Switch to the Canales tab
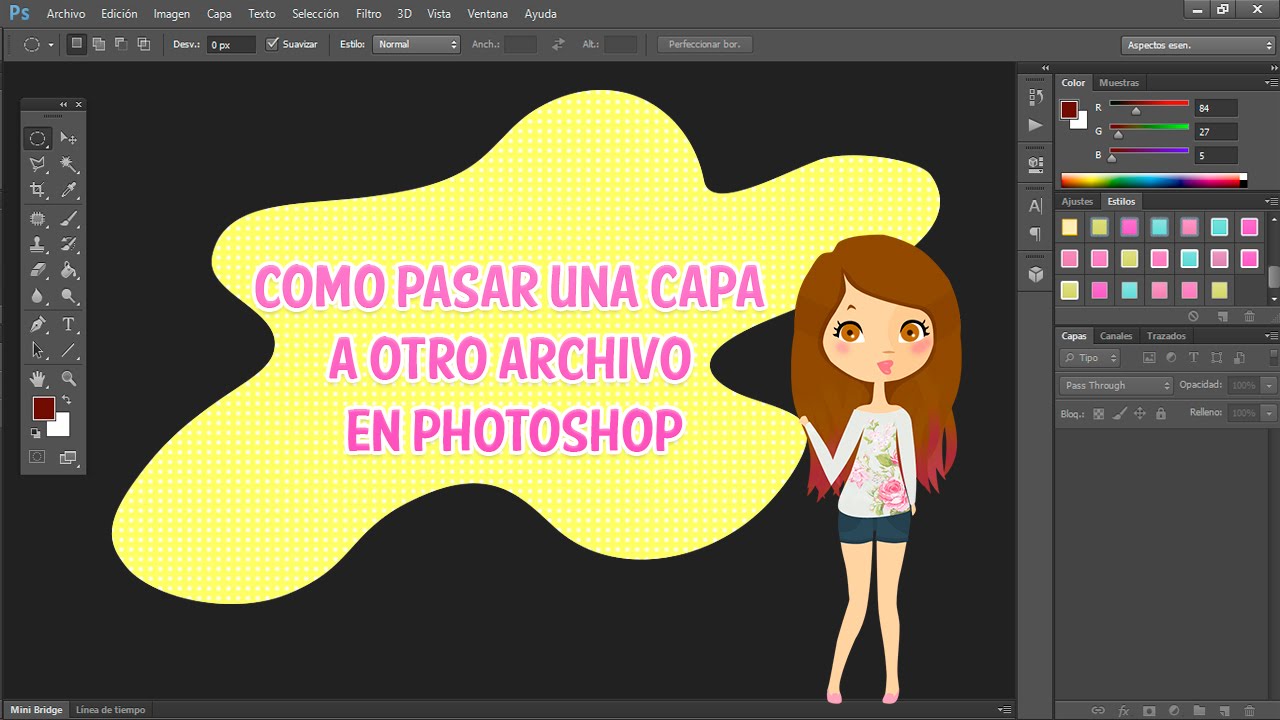This screenshot has height=720, width=1280. click(x=1116, y=336)
